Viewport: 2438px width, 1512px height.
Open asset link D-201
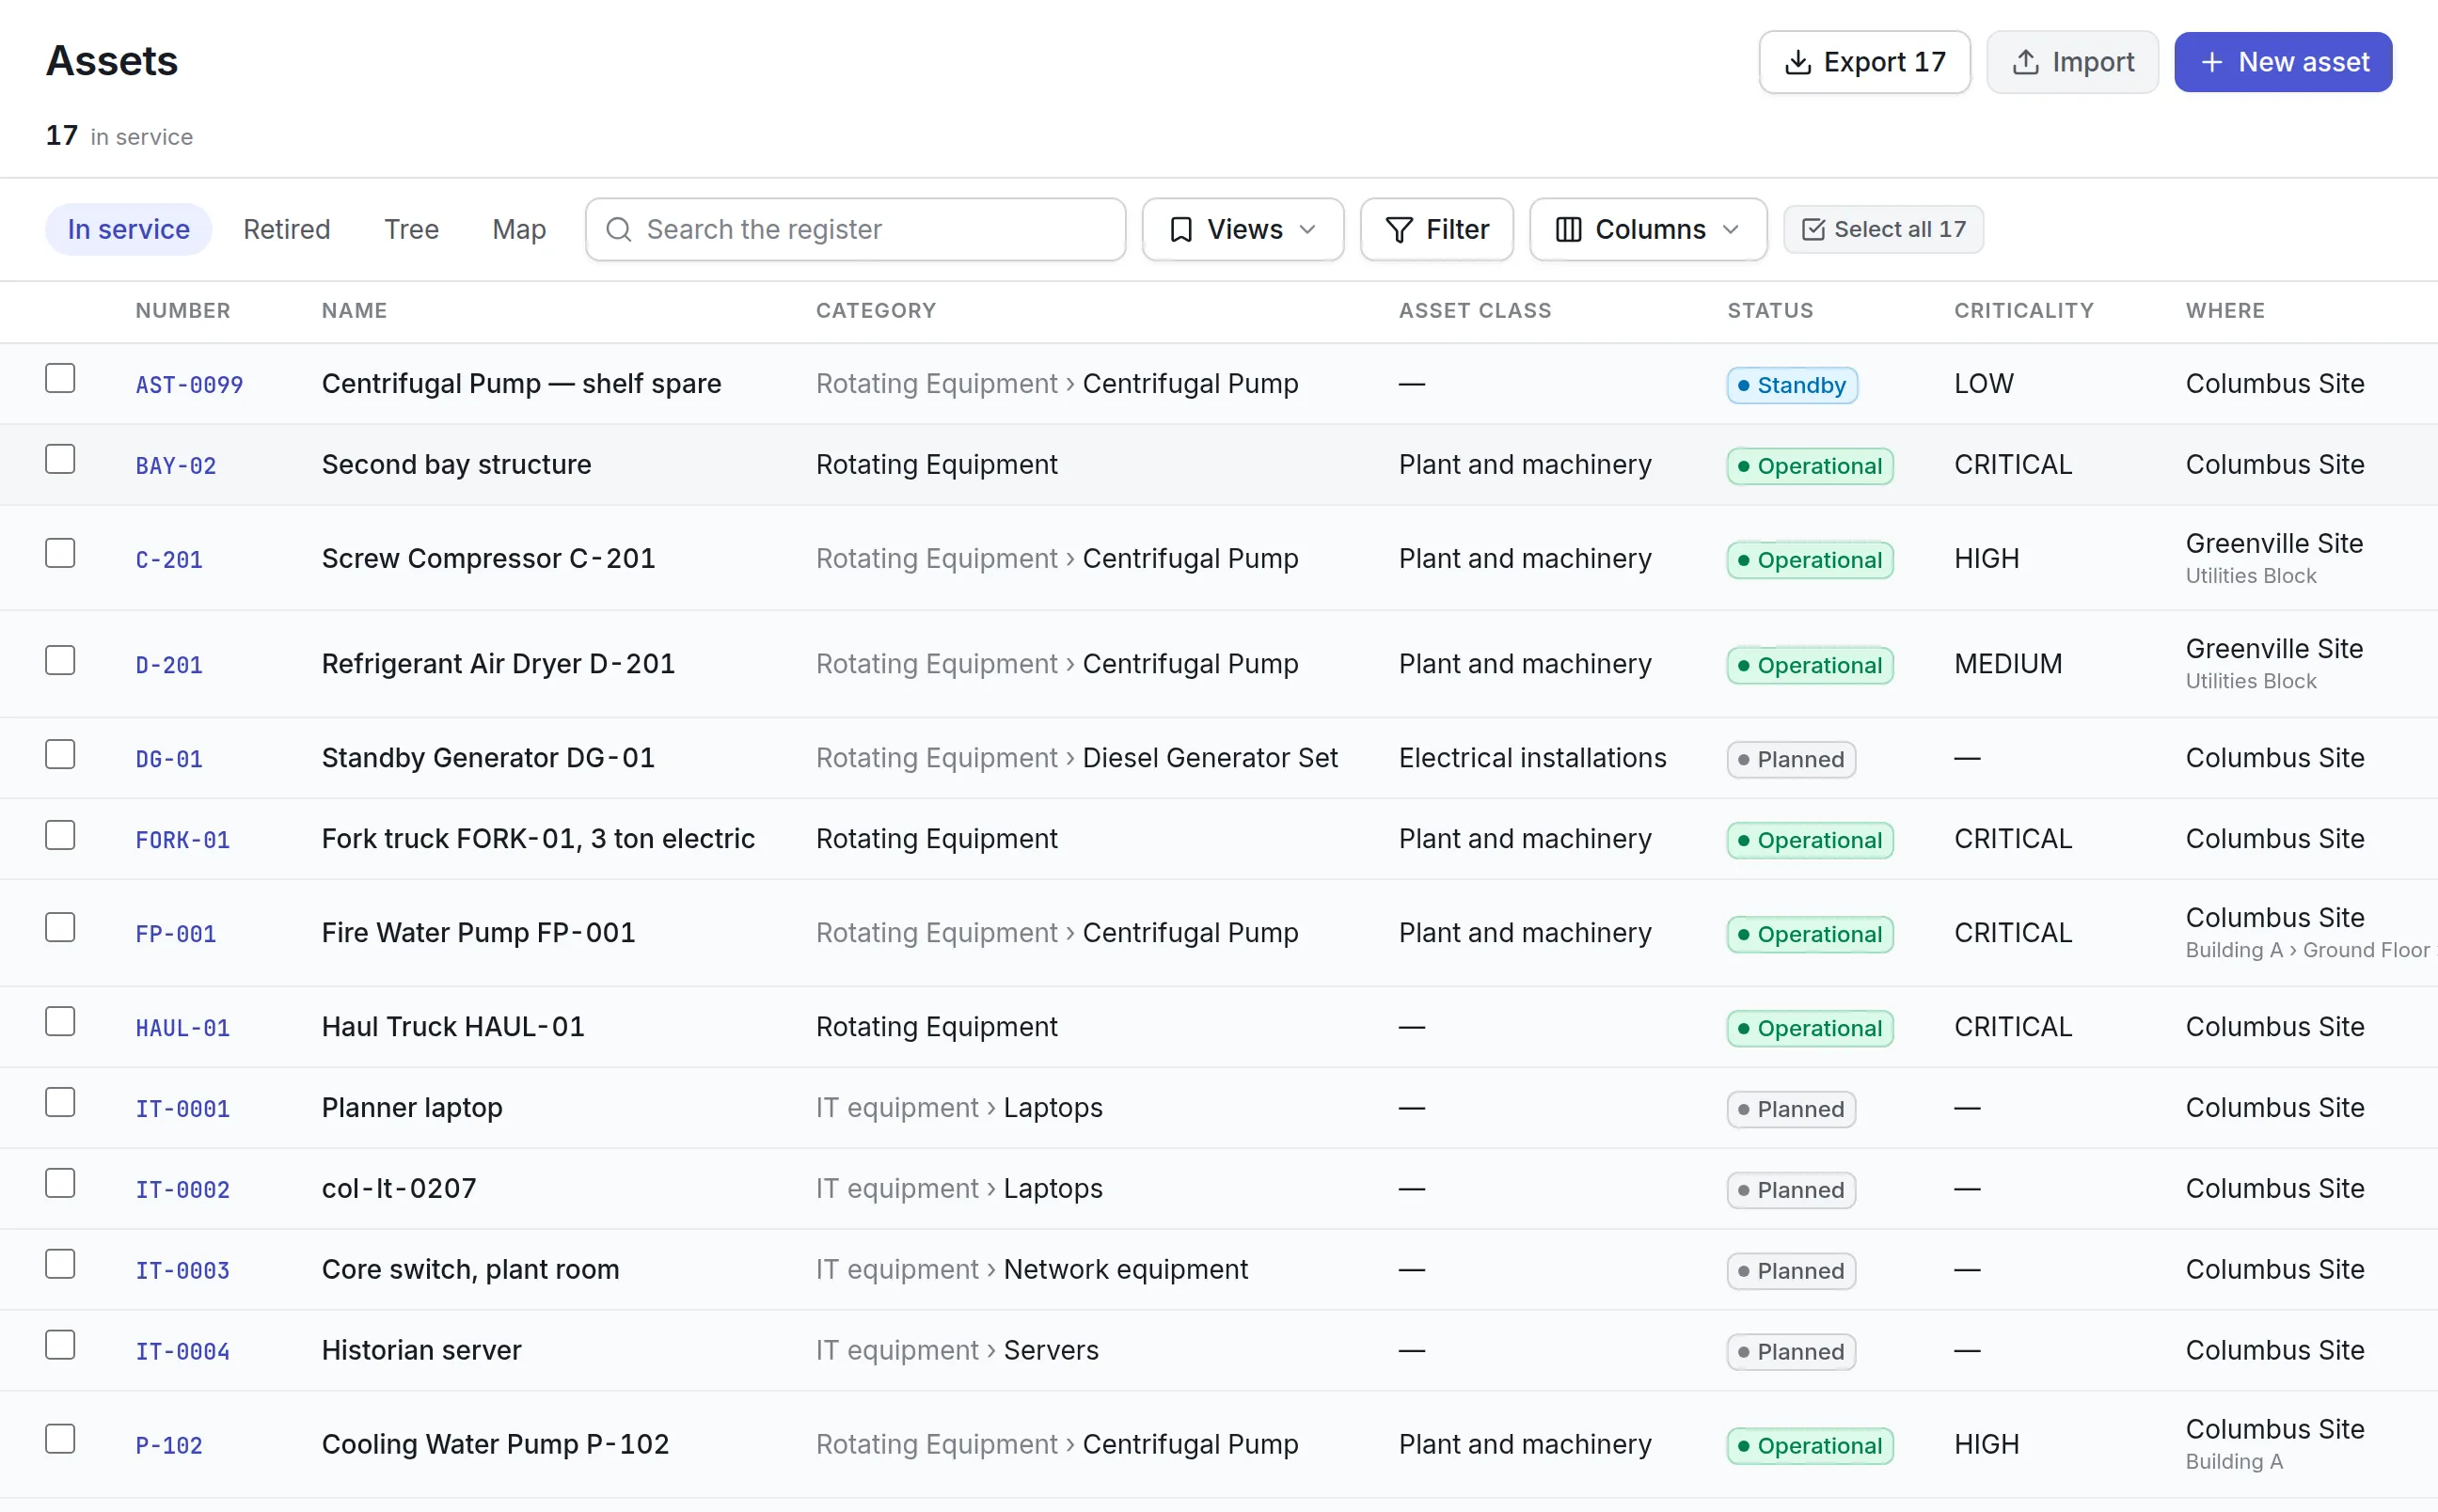[x=169, y=665]
